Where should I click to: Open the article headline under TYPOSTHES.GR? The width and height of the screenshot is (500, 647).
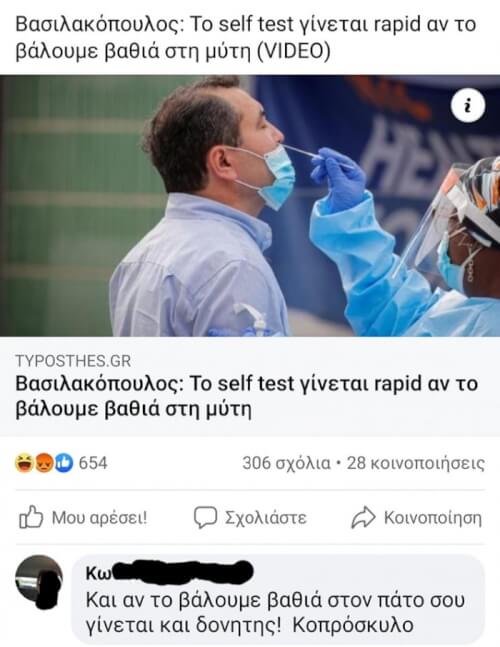click(x=246, y=397)
